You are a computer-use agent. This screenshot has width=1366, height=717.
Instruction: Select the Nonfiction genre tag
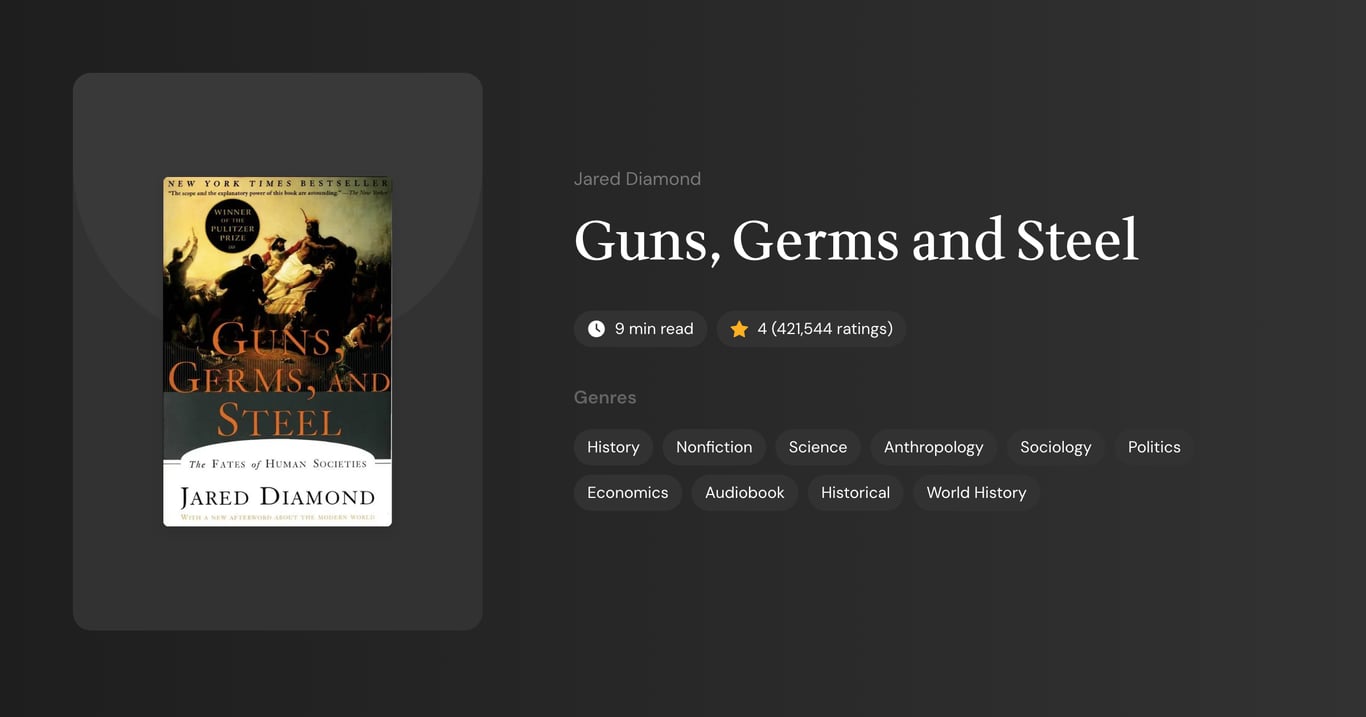point(713,447)
